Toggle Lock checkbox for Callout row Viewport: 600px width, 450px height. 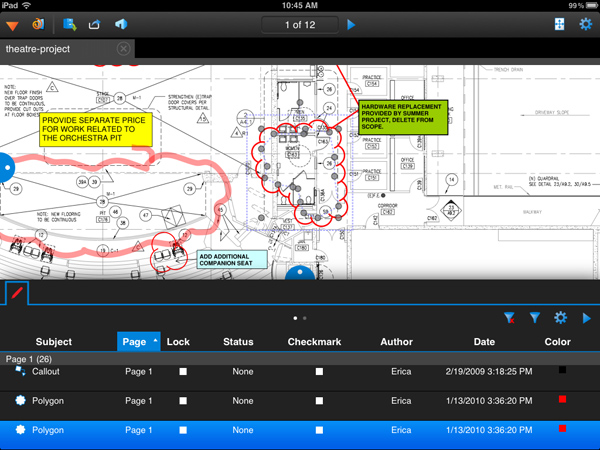click(x=183, y=372)
